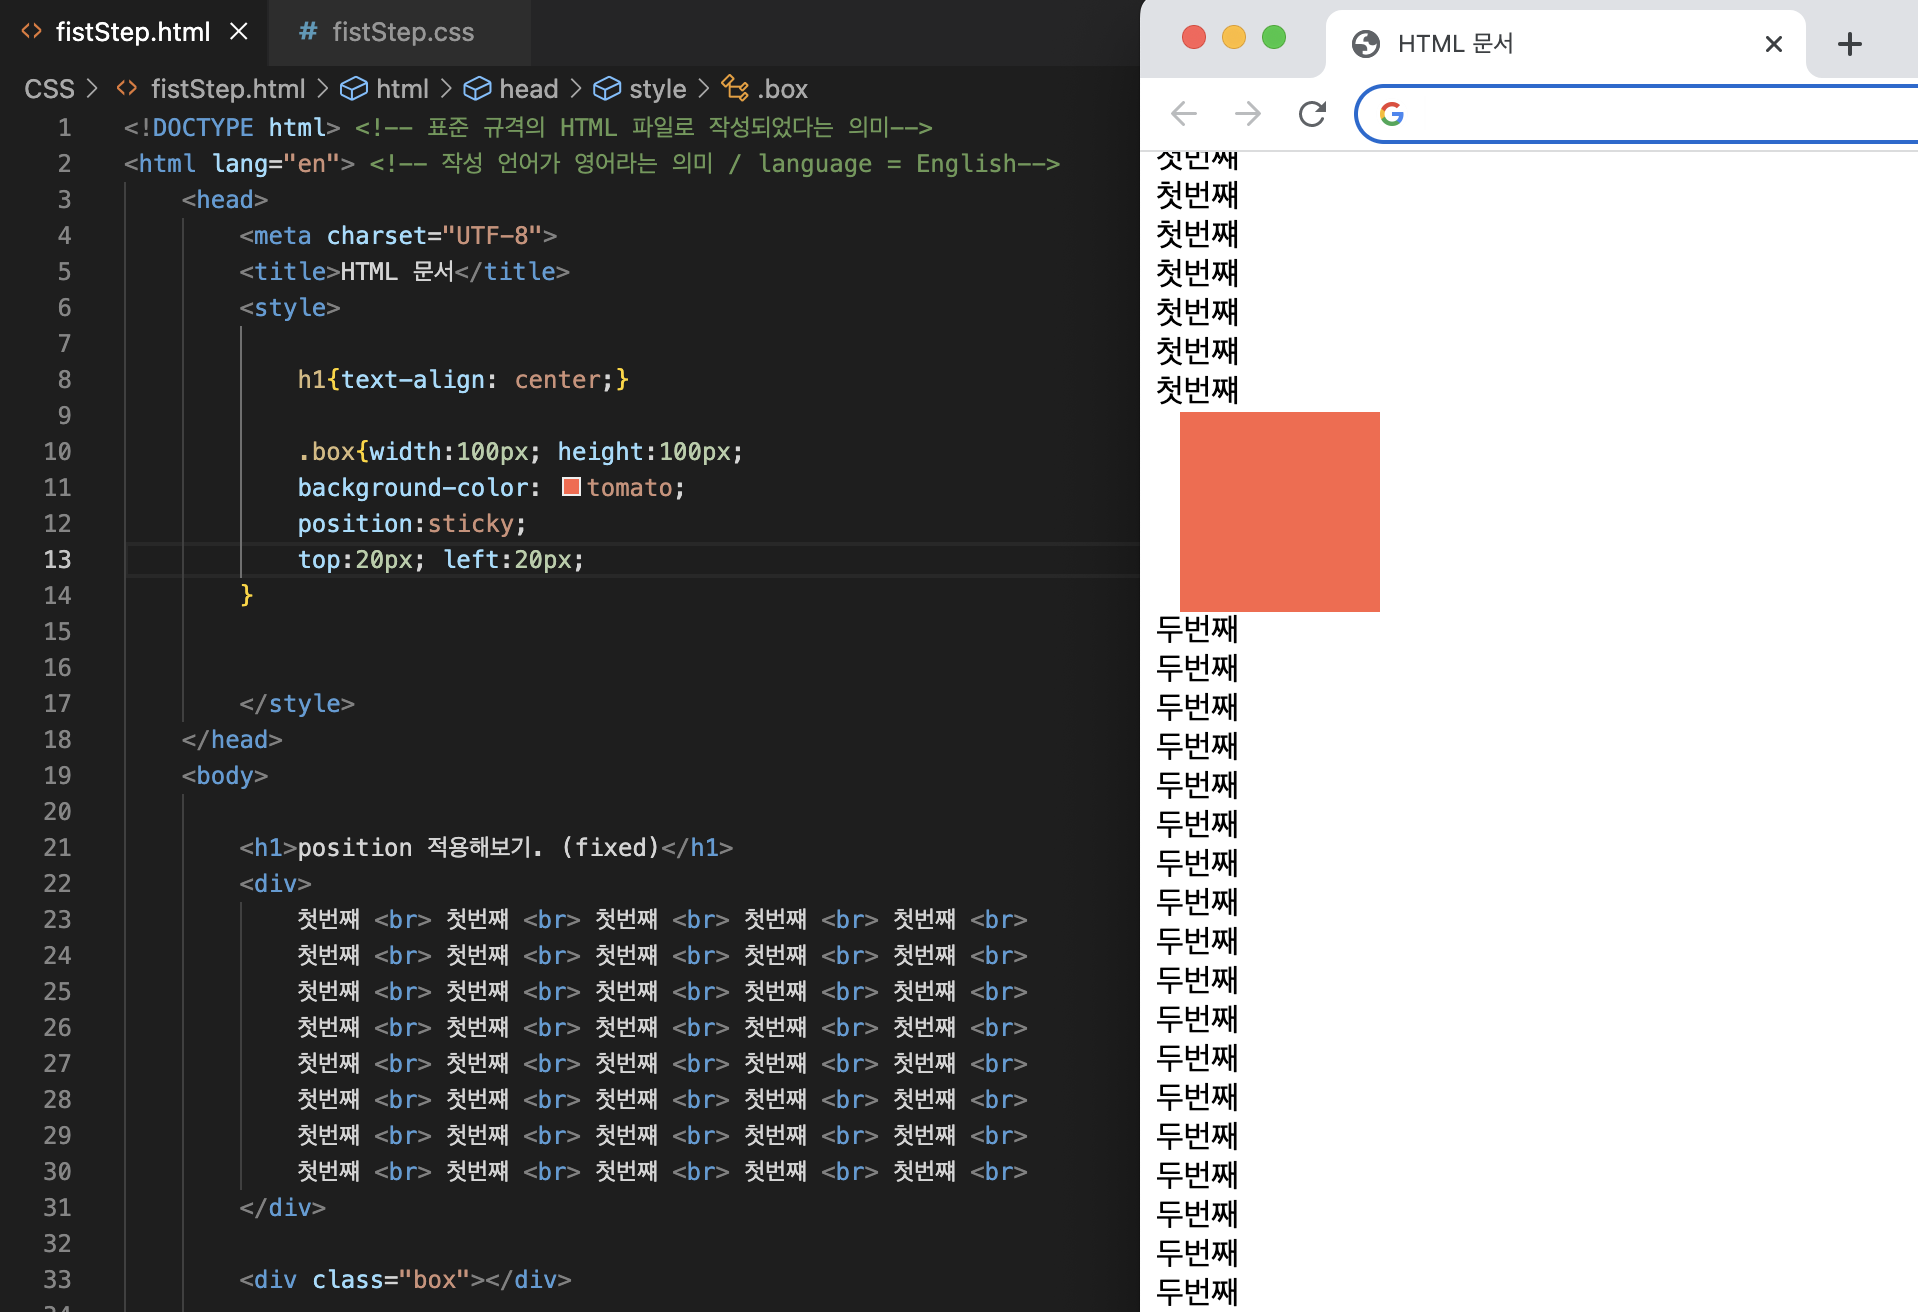Screen dimensions: 1918x1312
Task: Click the Google icon in address bar
Action: pyautogui.click(x=1391, y=114)
